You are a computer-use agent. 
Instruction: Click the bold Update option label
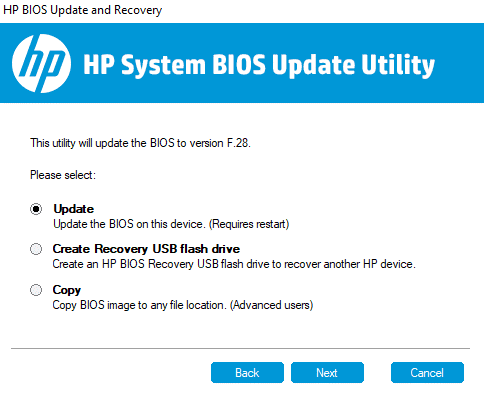(x=74, y=209)
